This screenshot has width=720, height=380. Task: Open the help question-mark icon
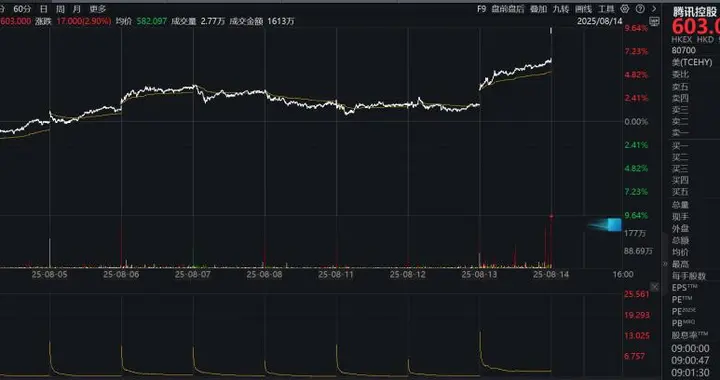[640, 9]
